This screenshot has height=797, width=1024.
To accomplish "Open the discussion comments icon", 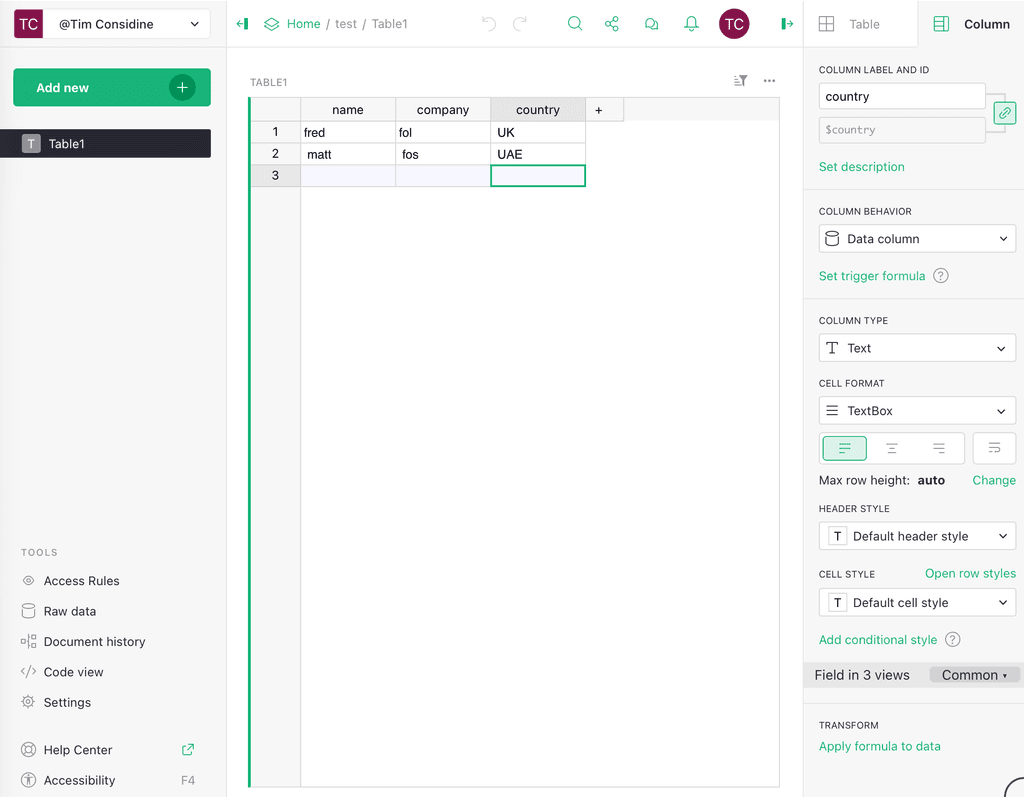I will [x=651, y=24].
